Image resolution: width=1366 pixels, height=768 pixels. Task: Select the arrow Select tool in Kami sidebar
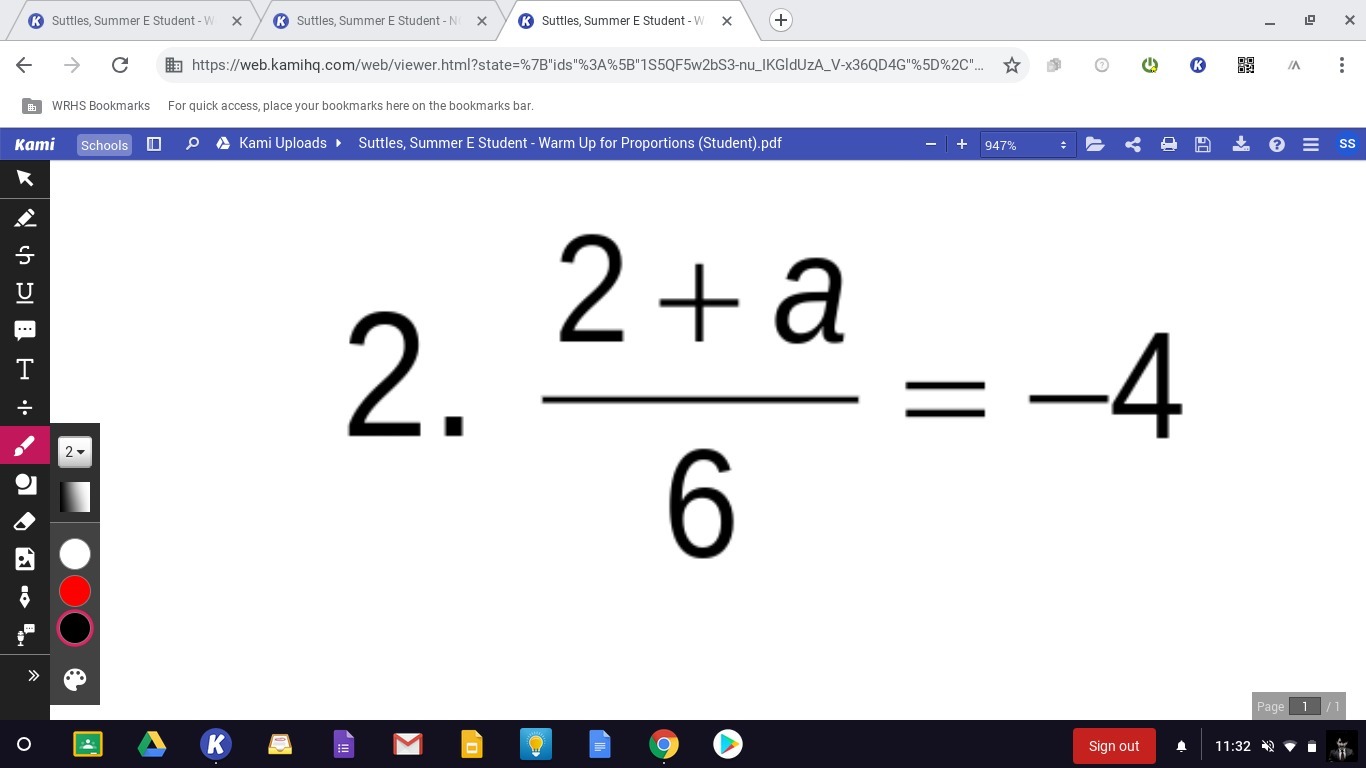coord(25,179)
